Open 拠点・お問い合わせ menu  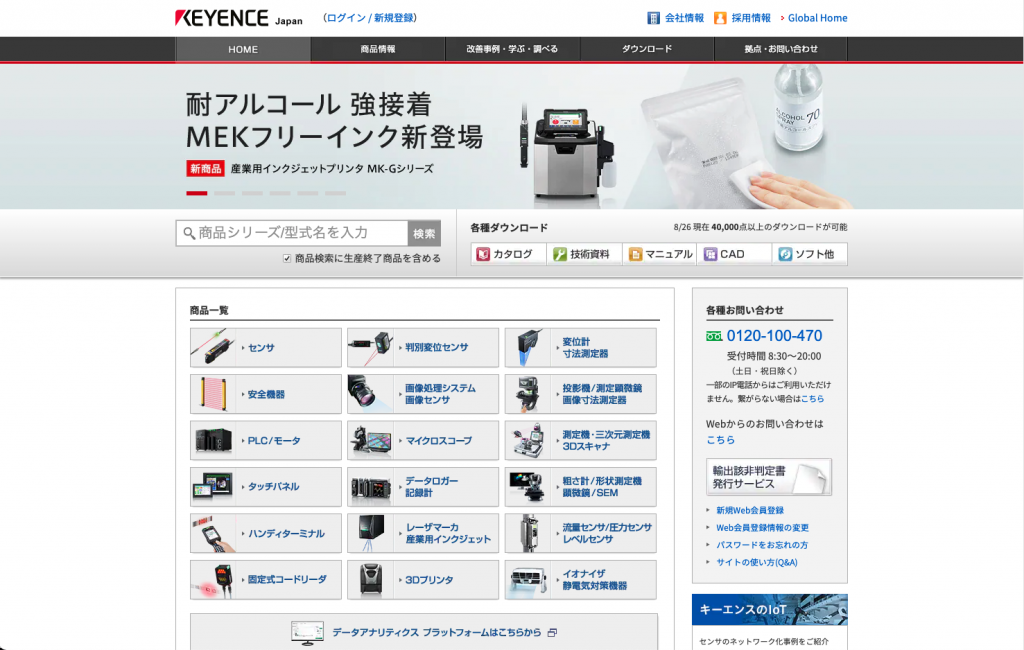(x=781, y=49)
